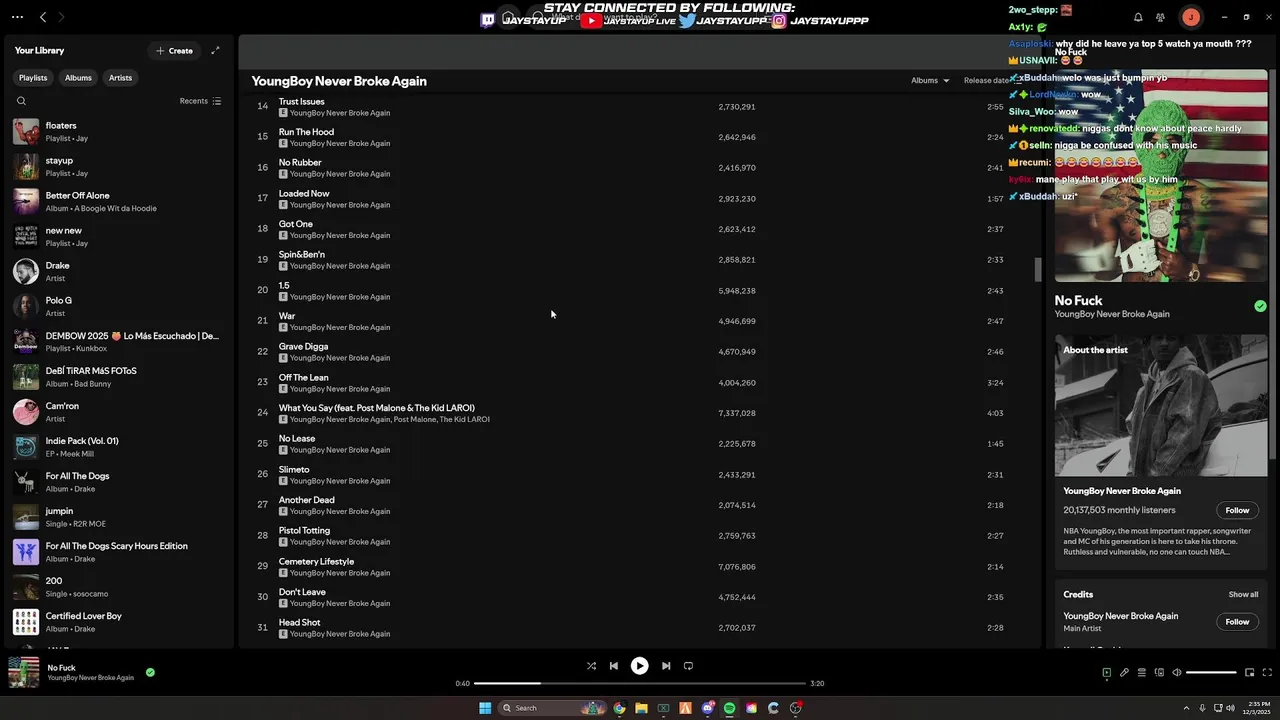Search in Your Library magnifier icon
1280x720 pixels.
21,101
